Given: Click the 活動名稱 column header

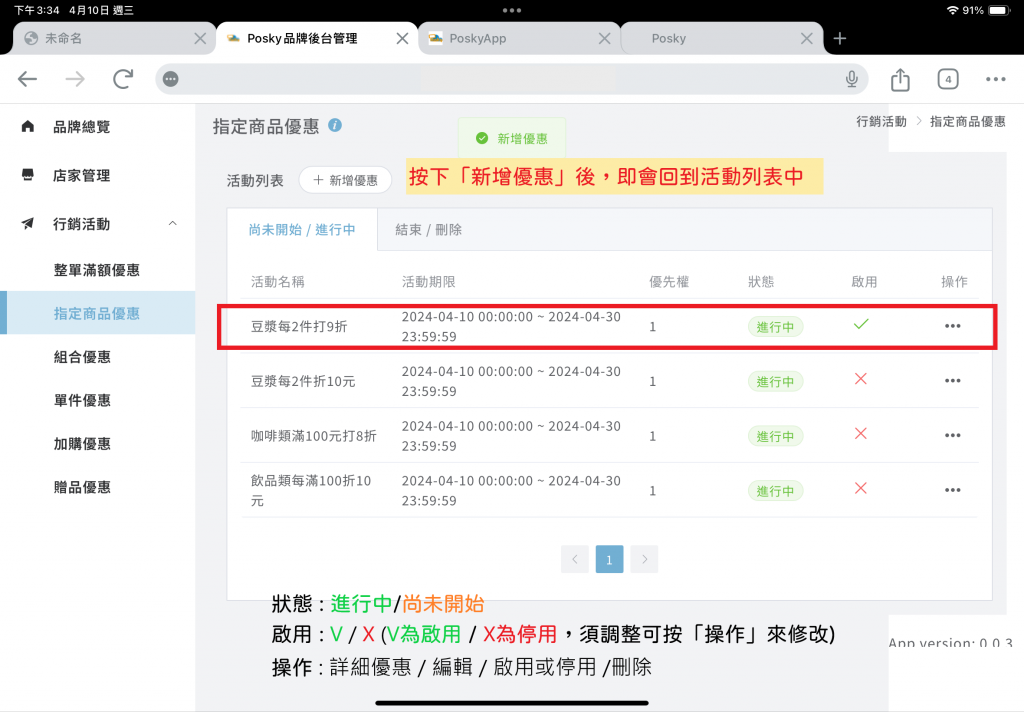Looking at the screenshot, I should tap(278, 282).
